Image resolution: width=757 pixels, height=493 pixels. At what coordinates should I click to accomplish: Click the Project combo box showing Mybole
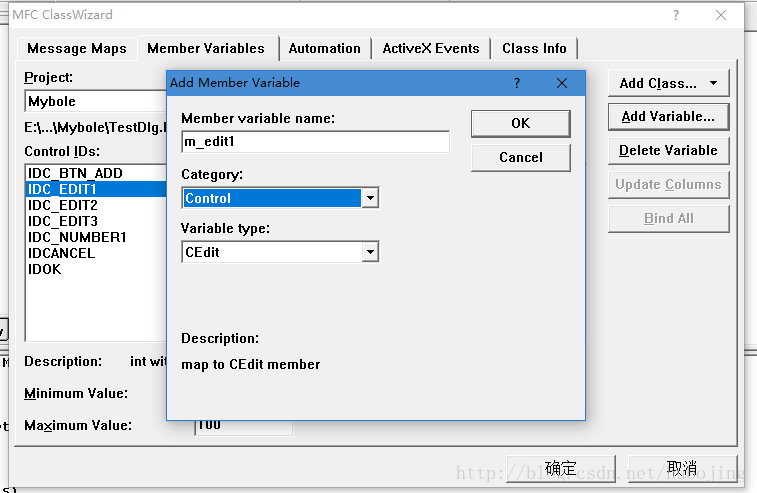95,101
